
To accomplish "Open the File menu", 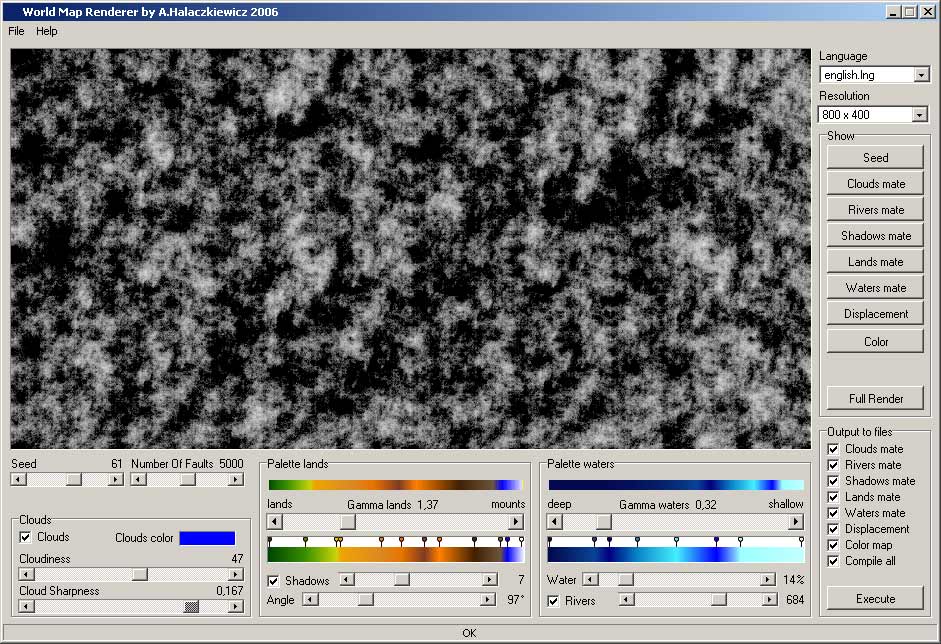I will click(x=16, y=31).
